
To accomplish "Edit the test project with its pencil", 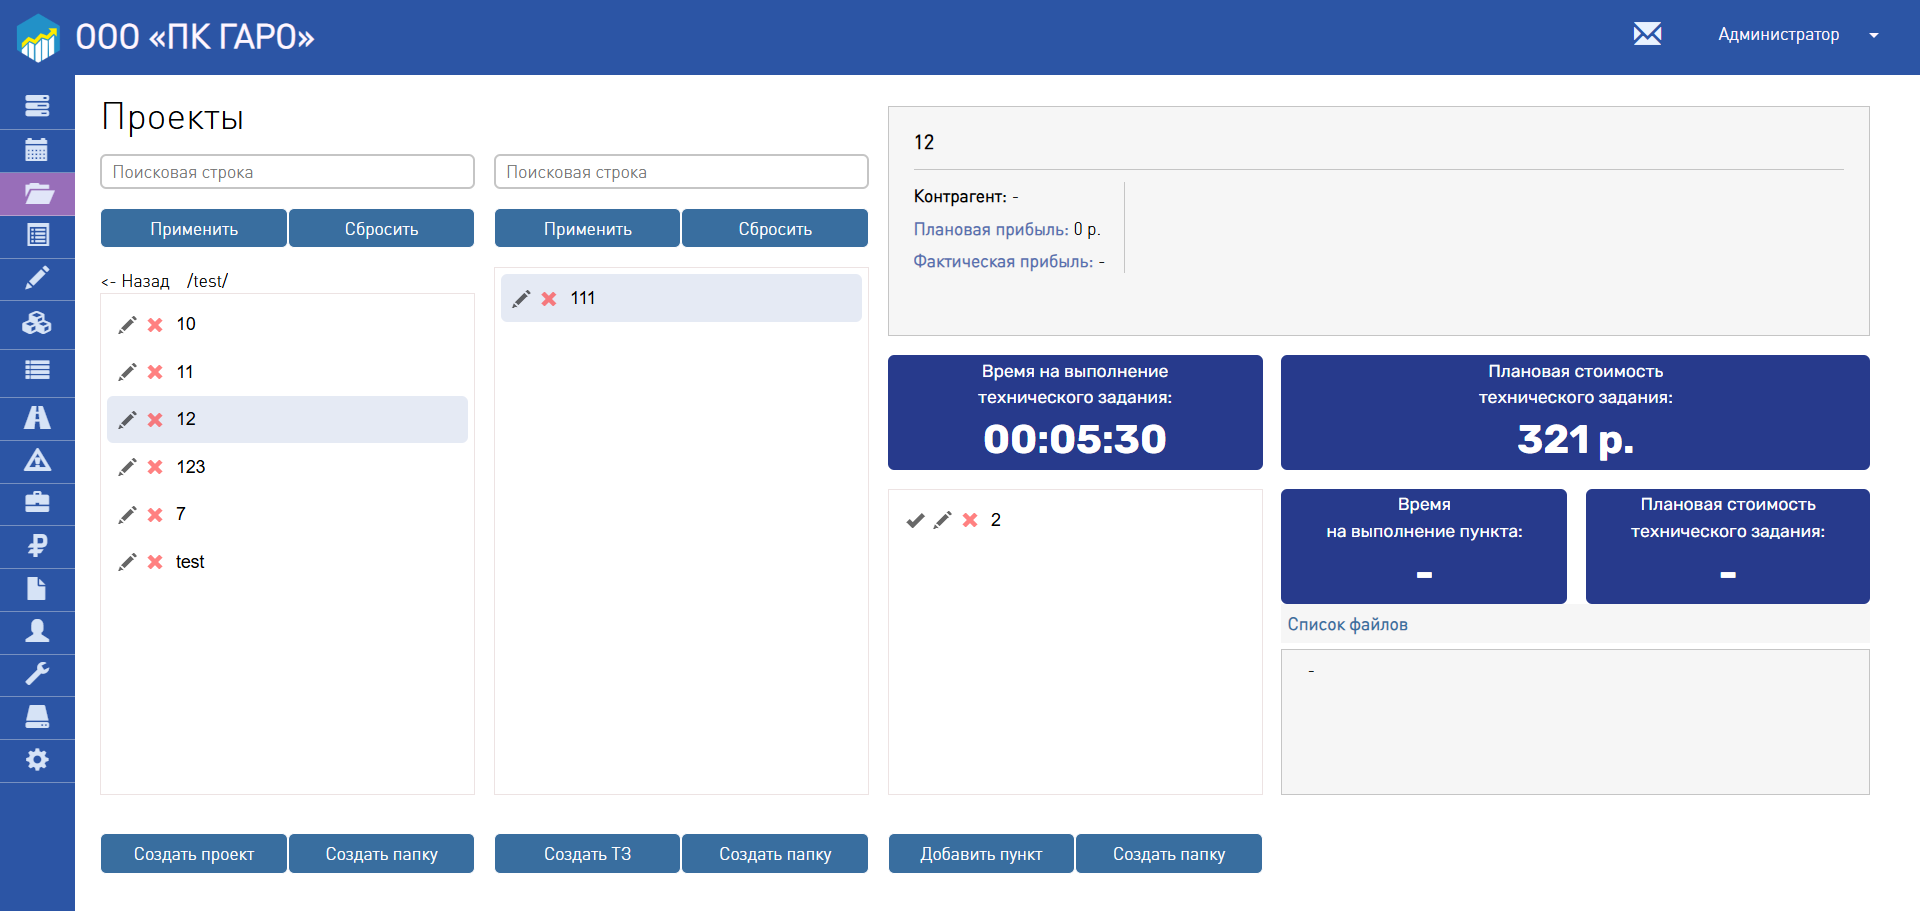I will click(127, 562).
